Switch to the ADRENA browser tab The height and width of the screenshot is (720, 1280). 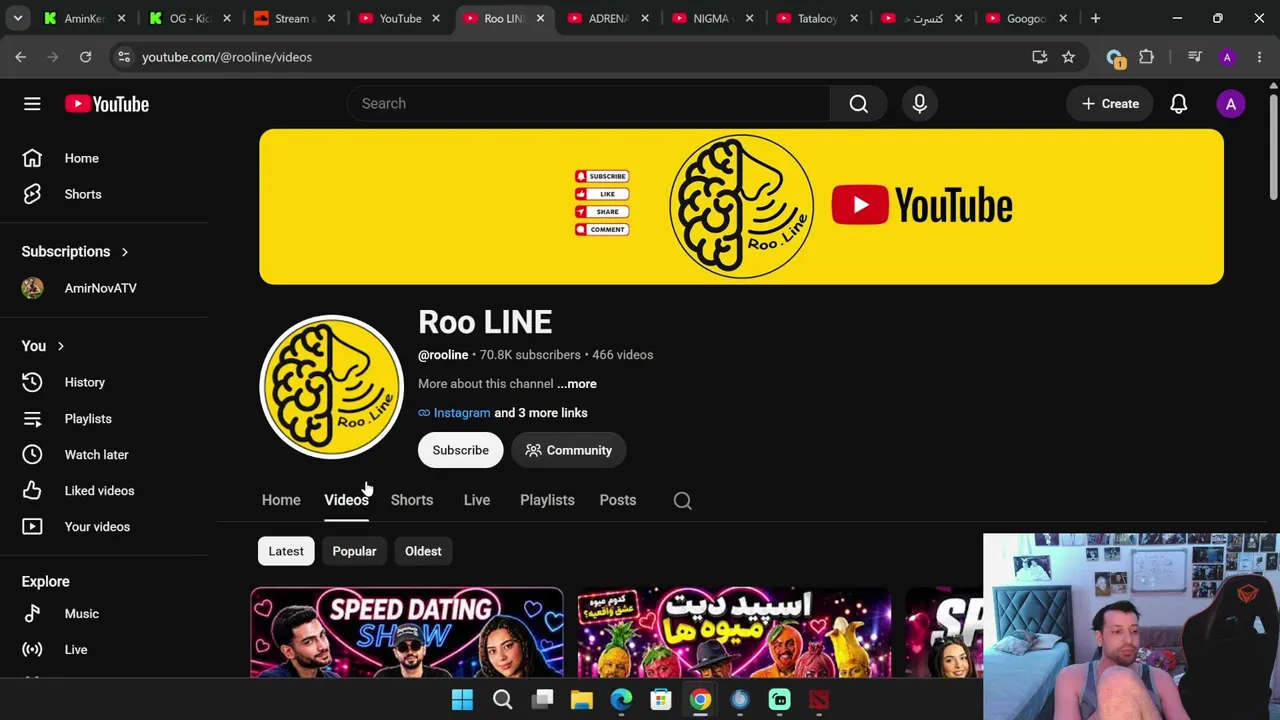608,18
